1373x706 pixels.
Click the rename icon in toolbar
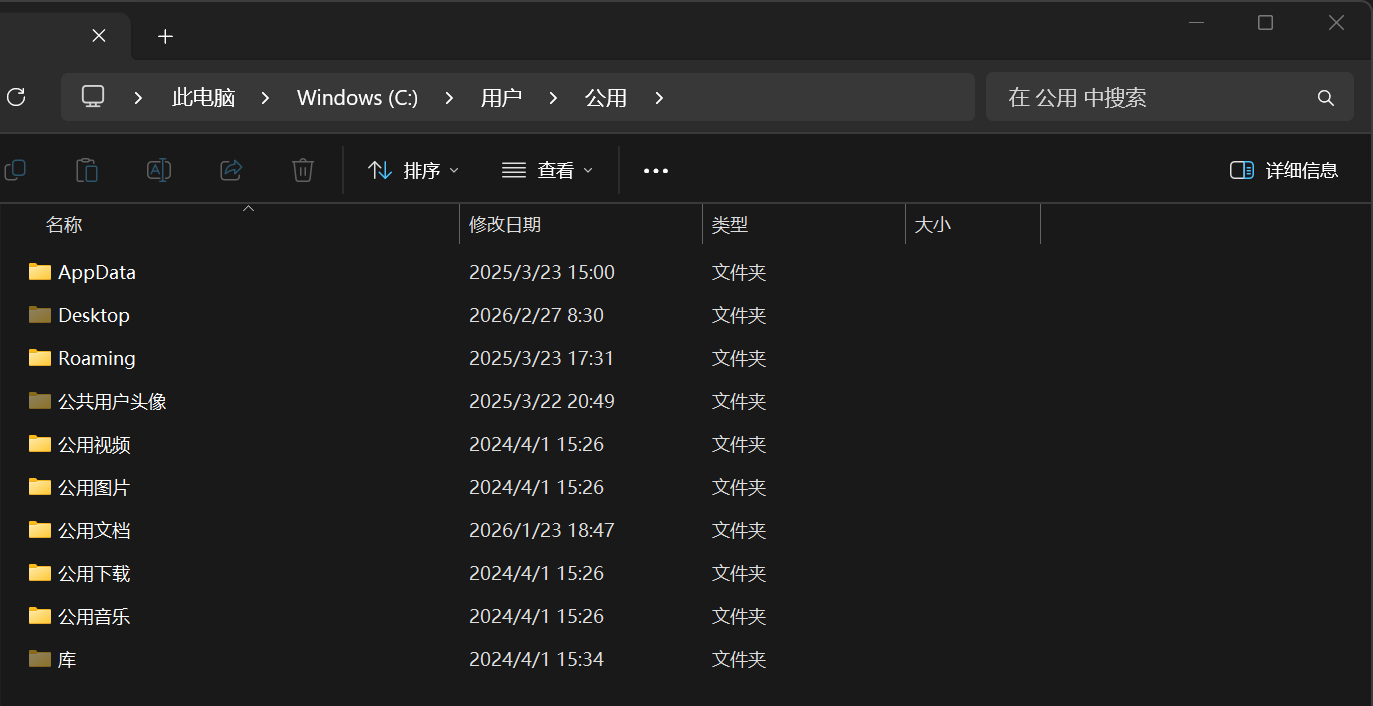click(x=159, y=170)
